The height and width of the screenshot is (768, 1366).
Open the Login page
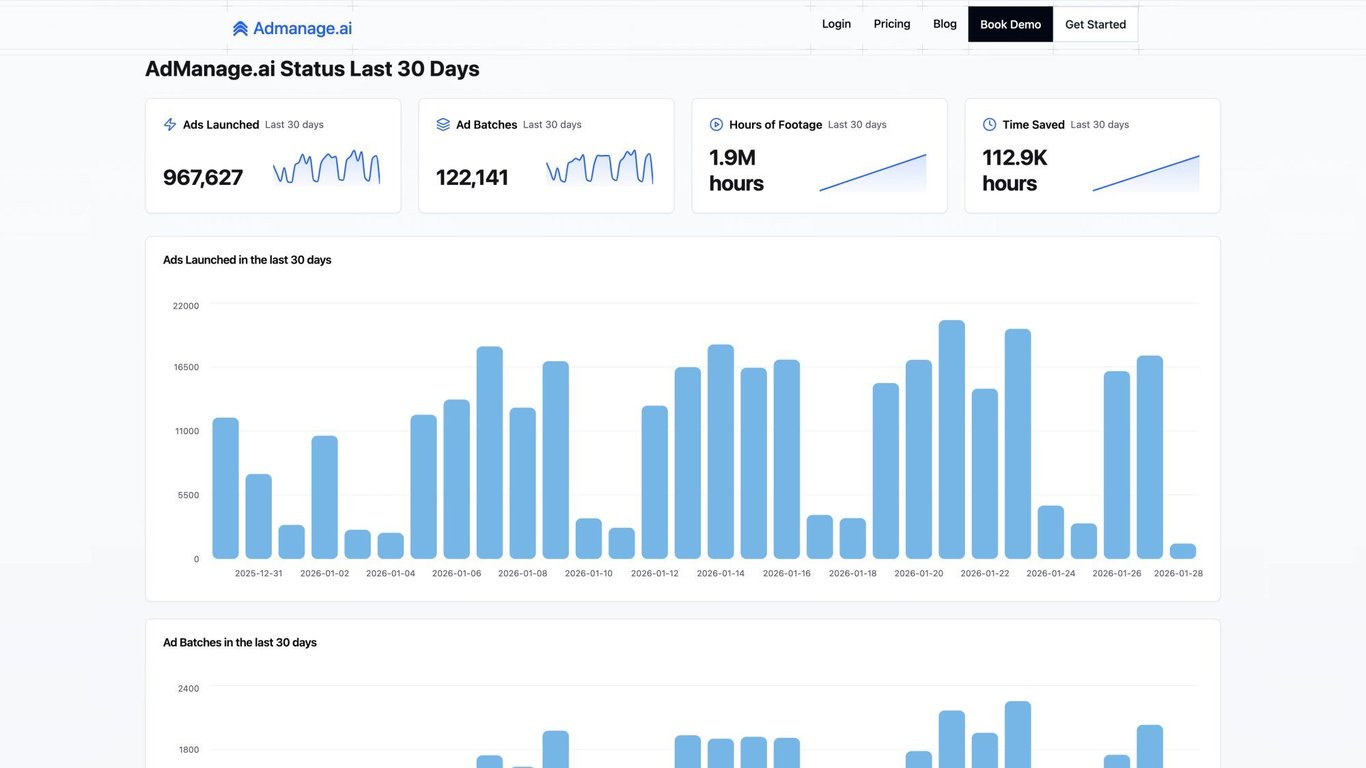tap(836, 24)
